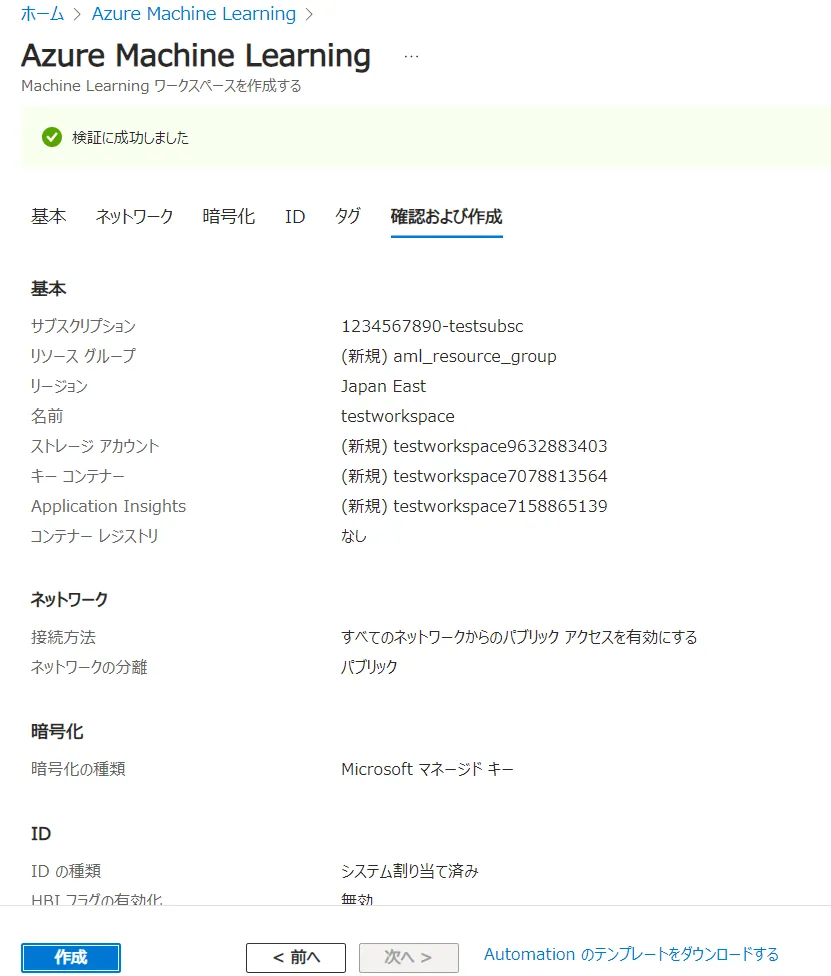Click the < 前へ button
This screenshot has width=831, height=976.
(296, 957)
